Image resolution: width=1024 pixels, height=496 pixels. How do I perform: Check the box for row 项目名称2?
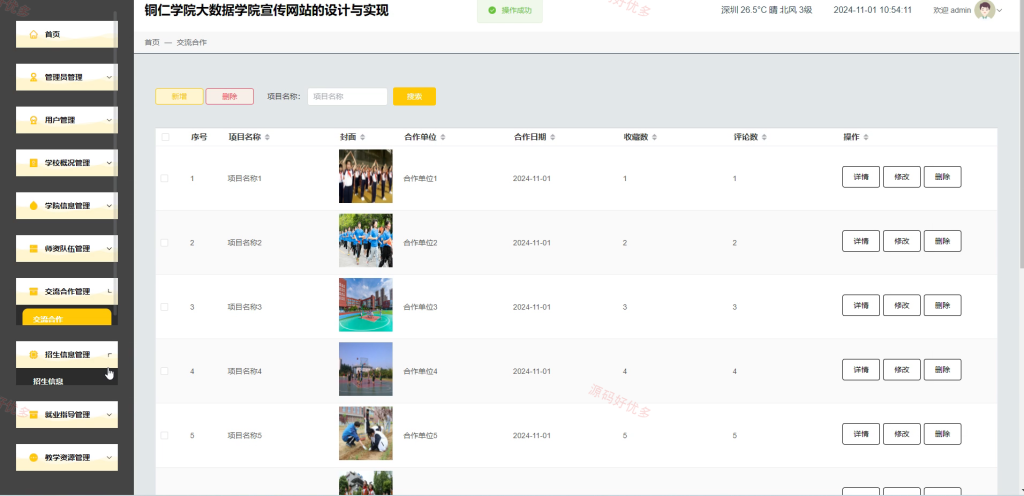coord(165,243)
